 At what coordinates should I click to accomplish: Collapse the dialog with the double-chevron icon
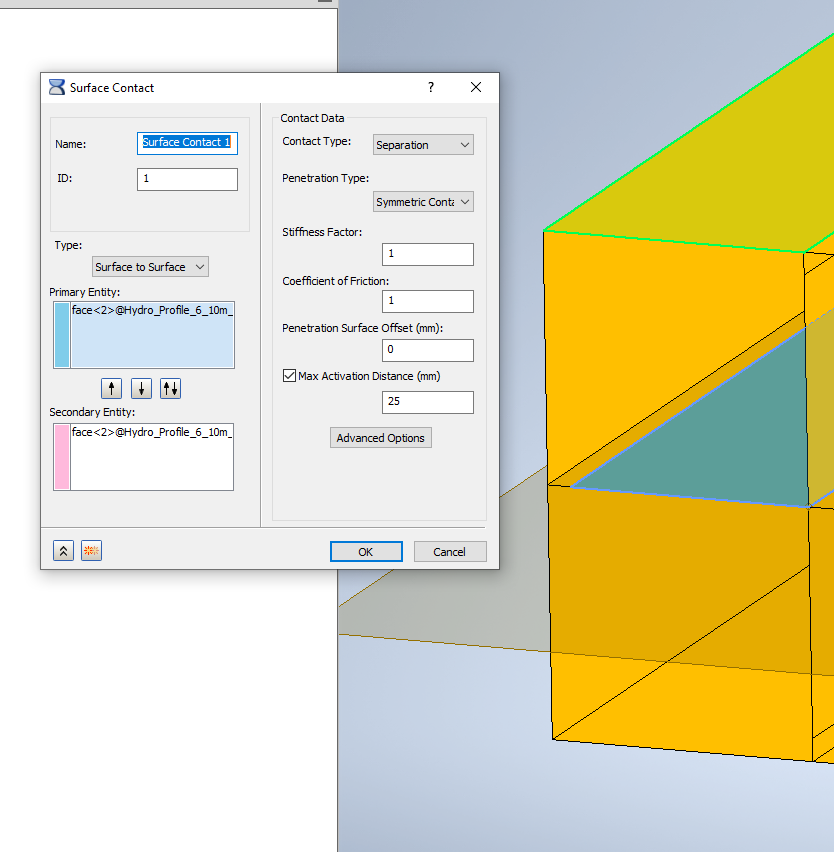click(63, 550)
